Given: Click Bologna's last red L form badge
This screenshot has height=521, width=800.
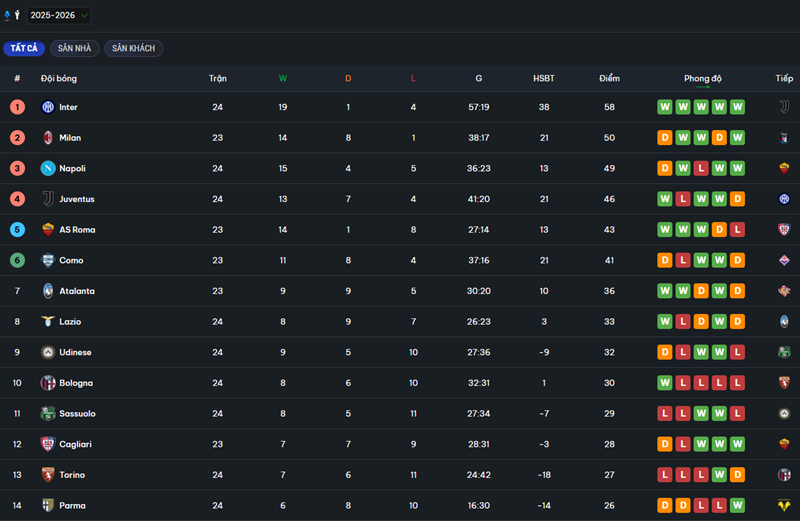Looking at the screenshot, I should pos(738,383).
